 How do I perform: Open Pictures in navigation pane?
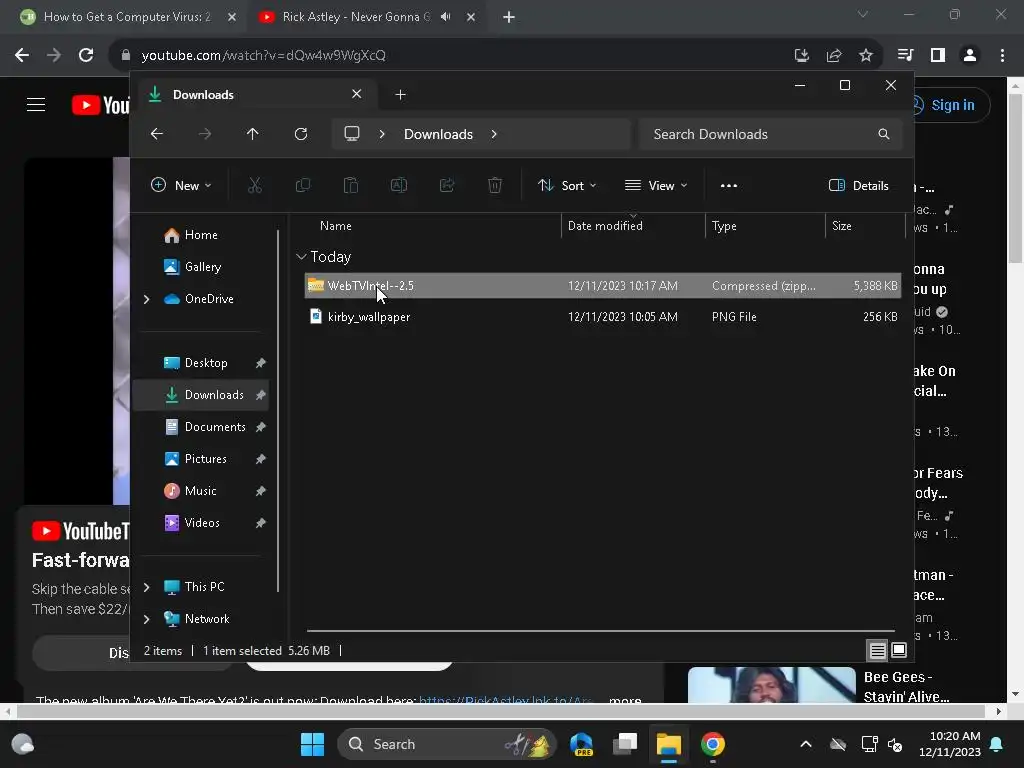pyautogui.click(x=205, y=459)
